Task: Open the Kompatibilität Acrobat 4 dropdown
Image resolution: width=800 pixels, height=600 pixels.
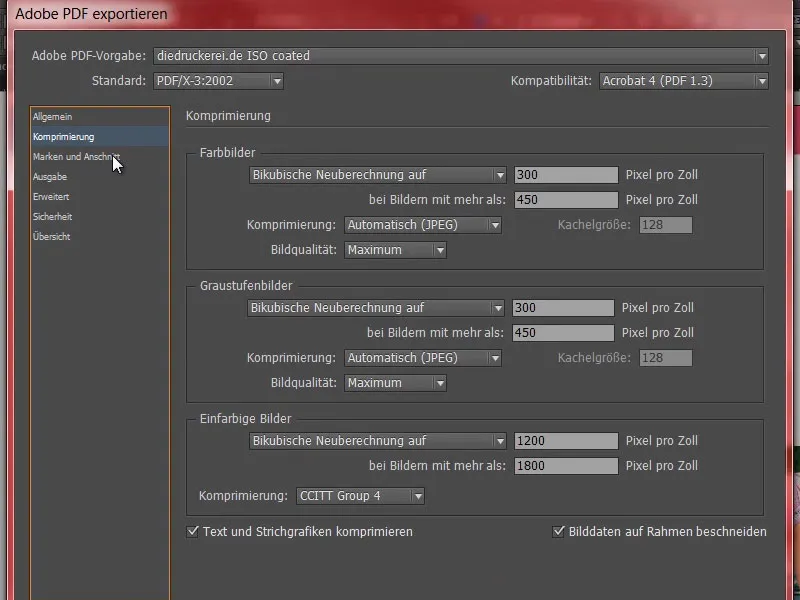Action: point(684,81)
